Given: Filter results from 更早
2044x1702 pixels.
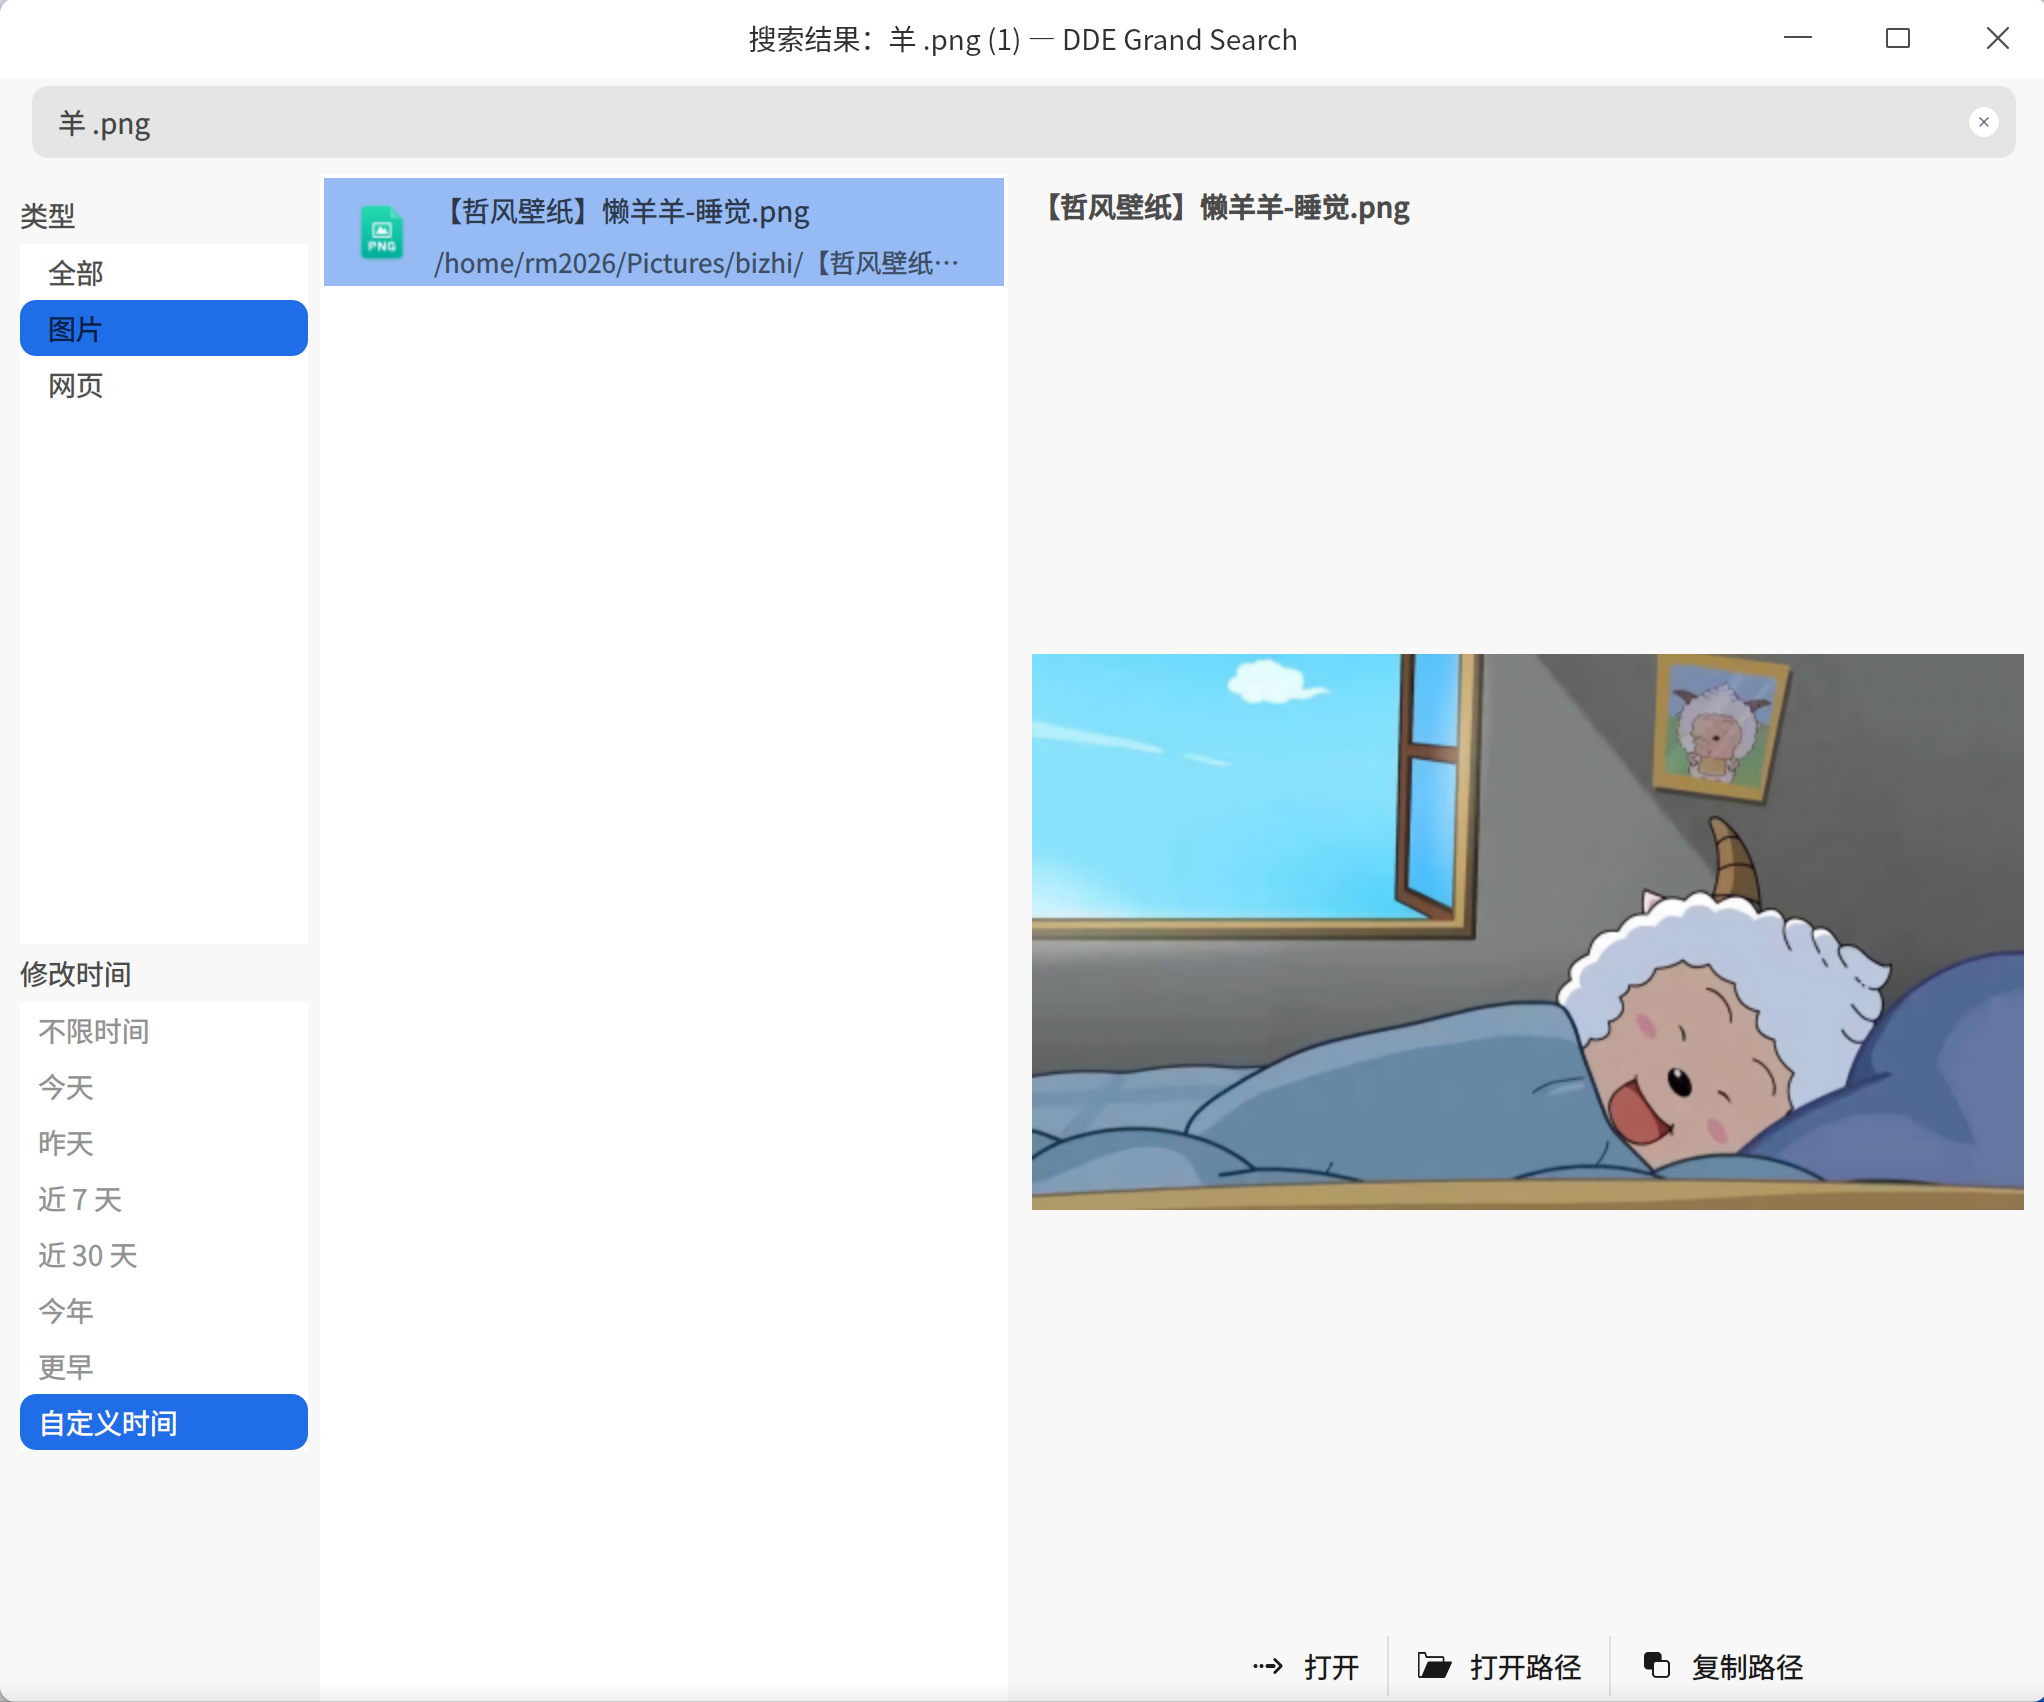Looking at the screenshot, I should point(164,1367).
